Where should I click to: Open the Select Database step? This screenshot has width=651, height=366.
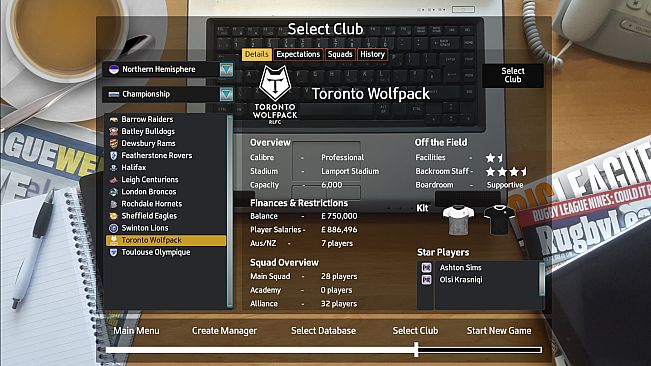323,331
